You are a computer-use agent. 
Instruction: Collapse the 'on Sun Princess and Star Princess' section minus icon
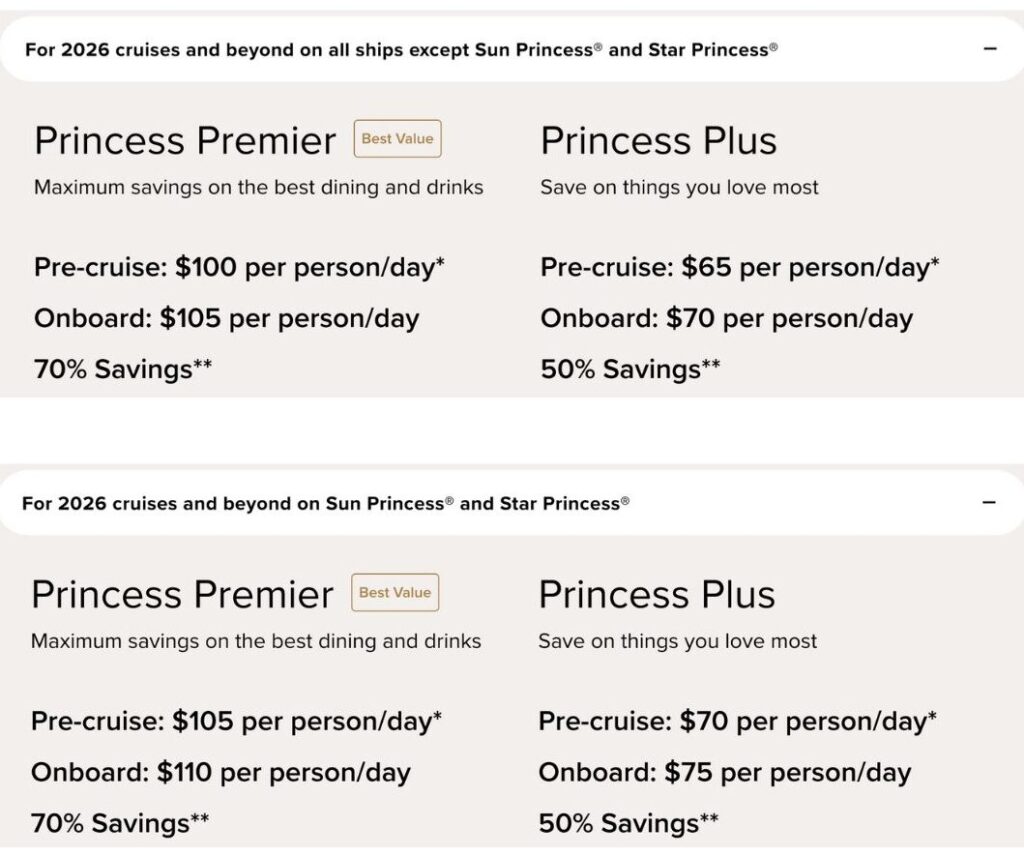[x=990, y=502]
